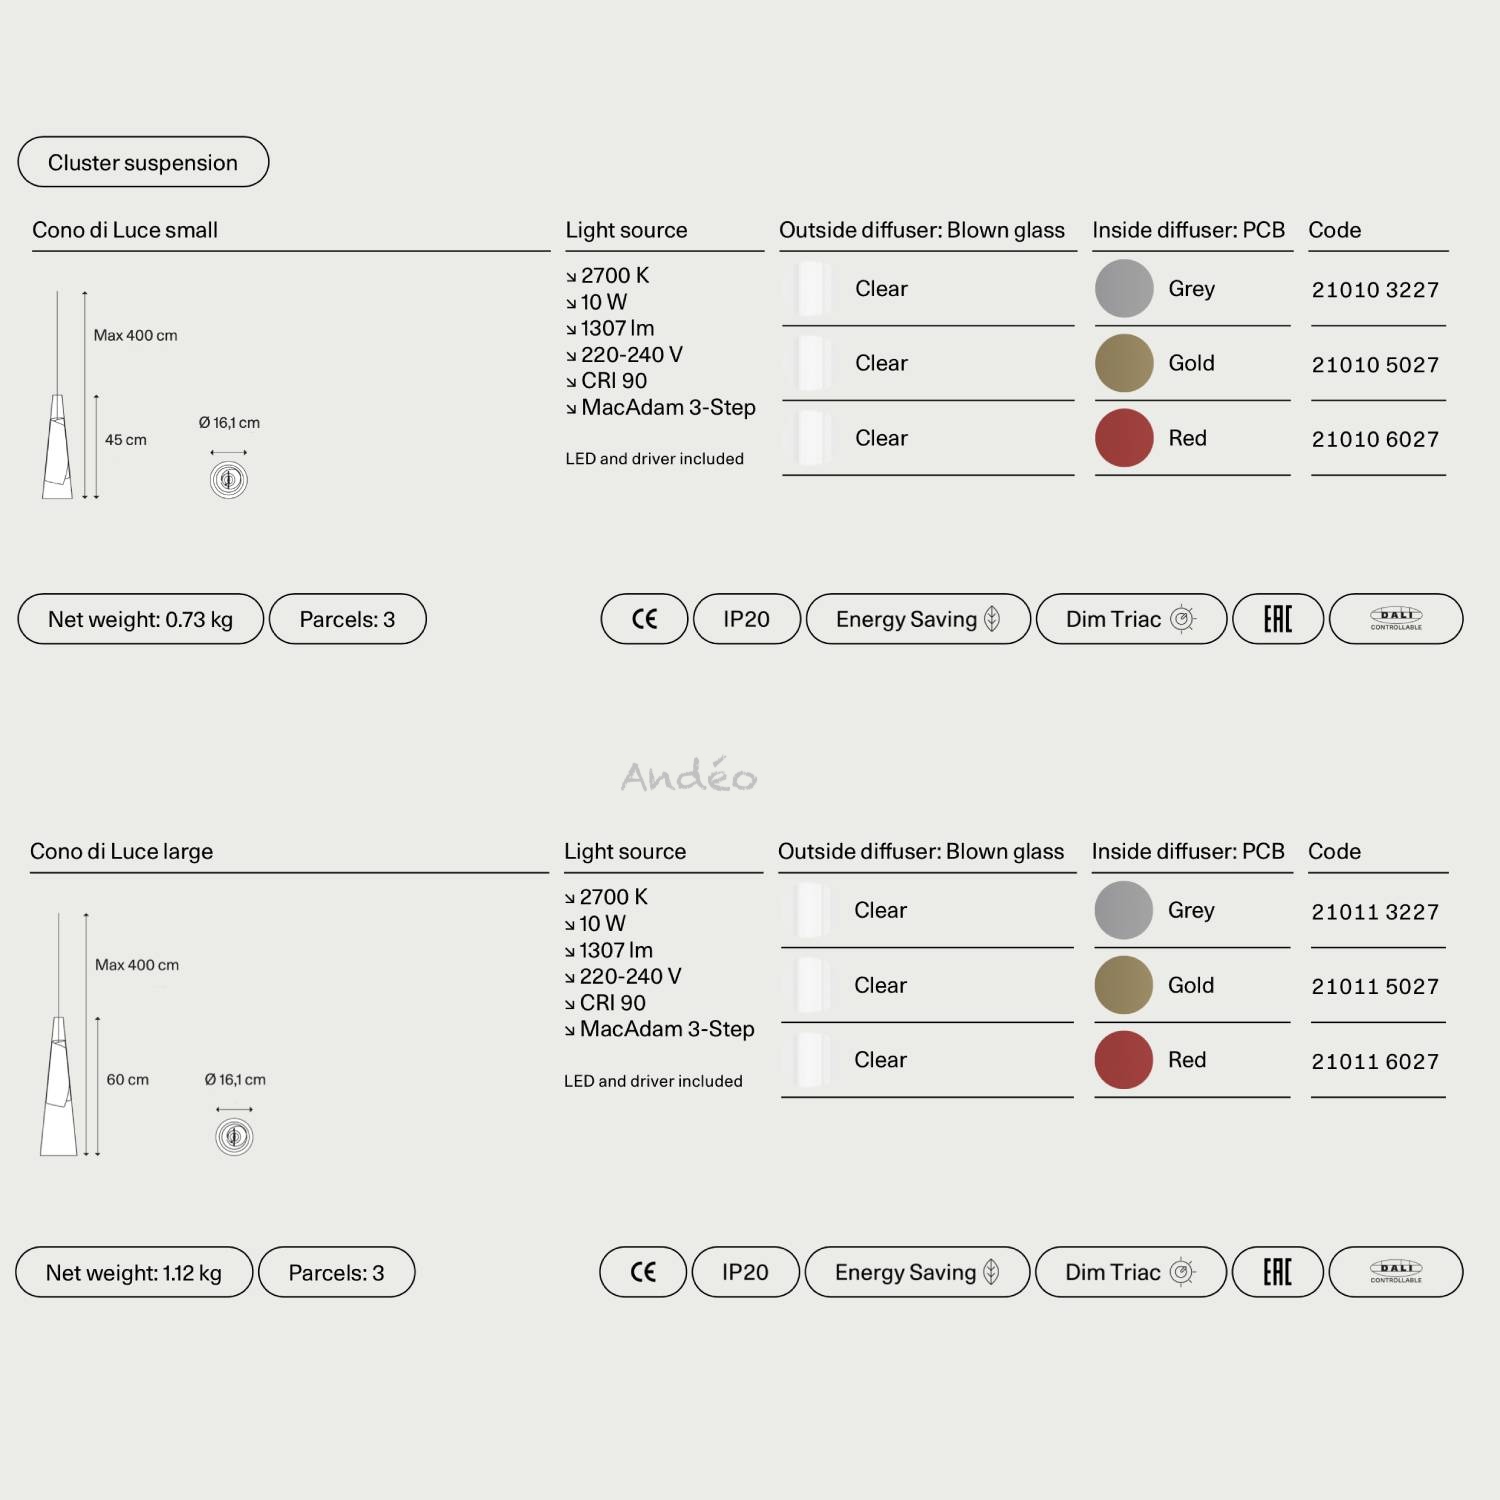The width and height of the screenshot is (1500, 1500).
Task: Click product code 21011 3227
Action: (1375, 912)
